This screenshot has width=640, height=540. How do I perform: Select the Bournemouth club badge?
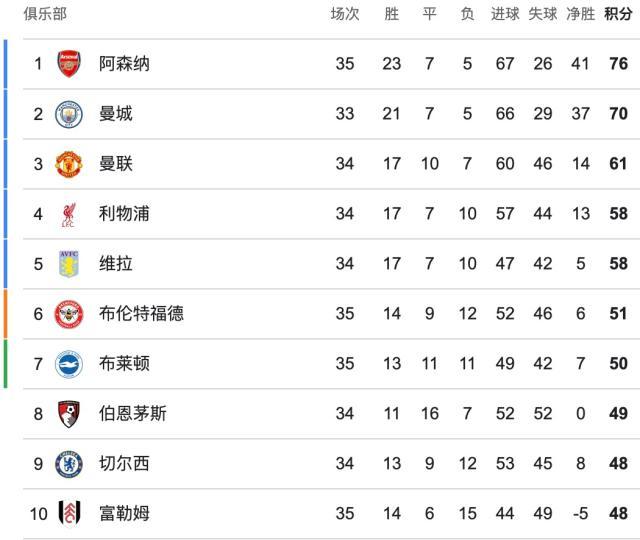(69, 414)
